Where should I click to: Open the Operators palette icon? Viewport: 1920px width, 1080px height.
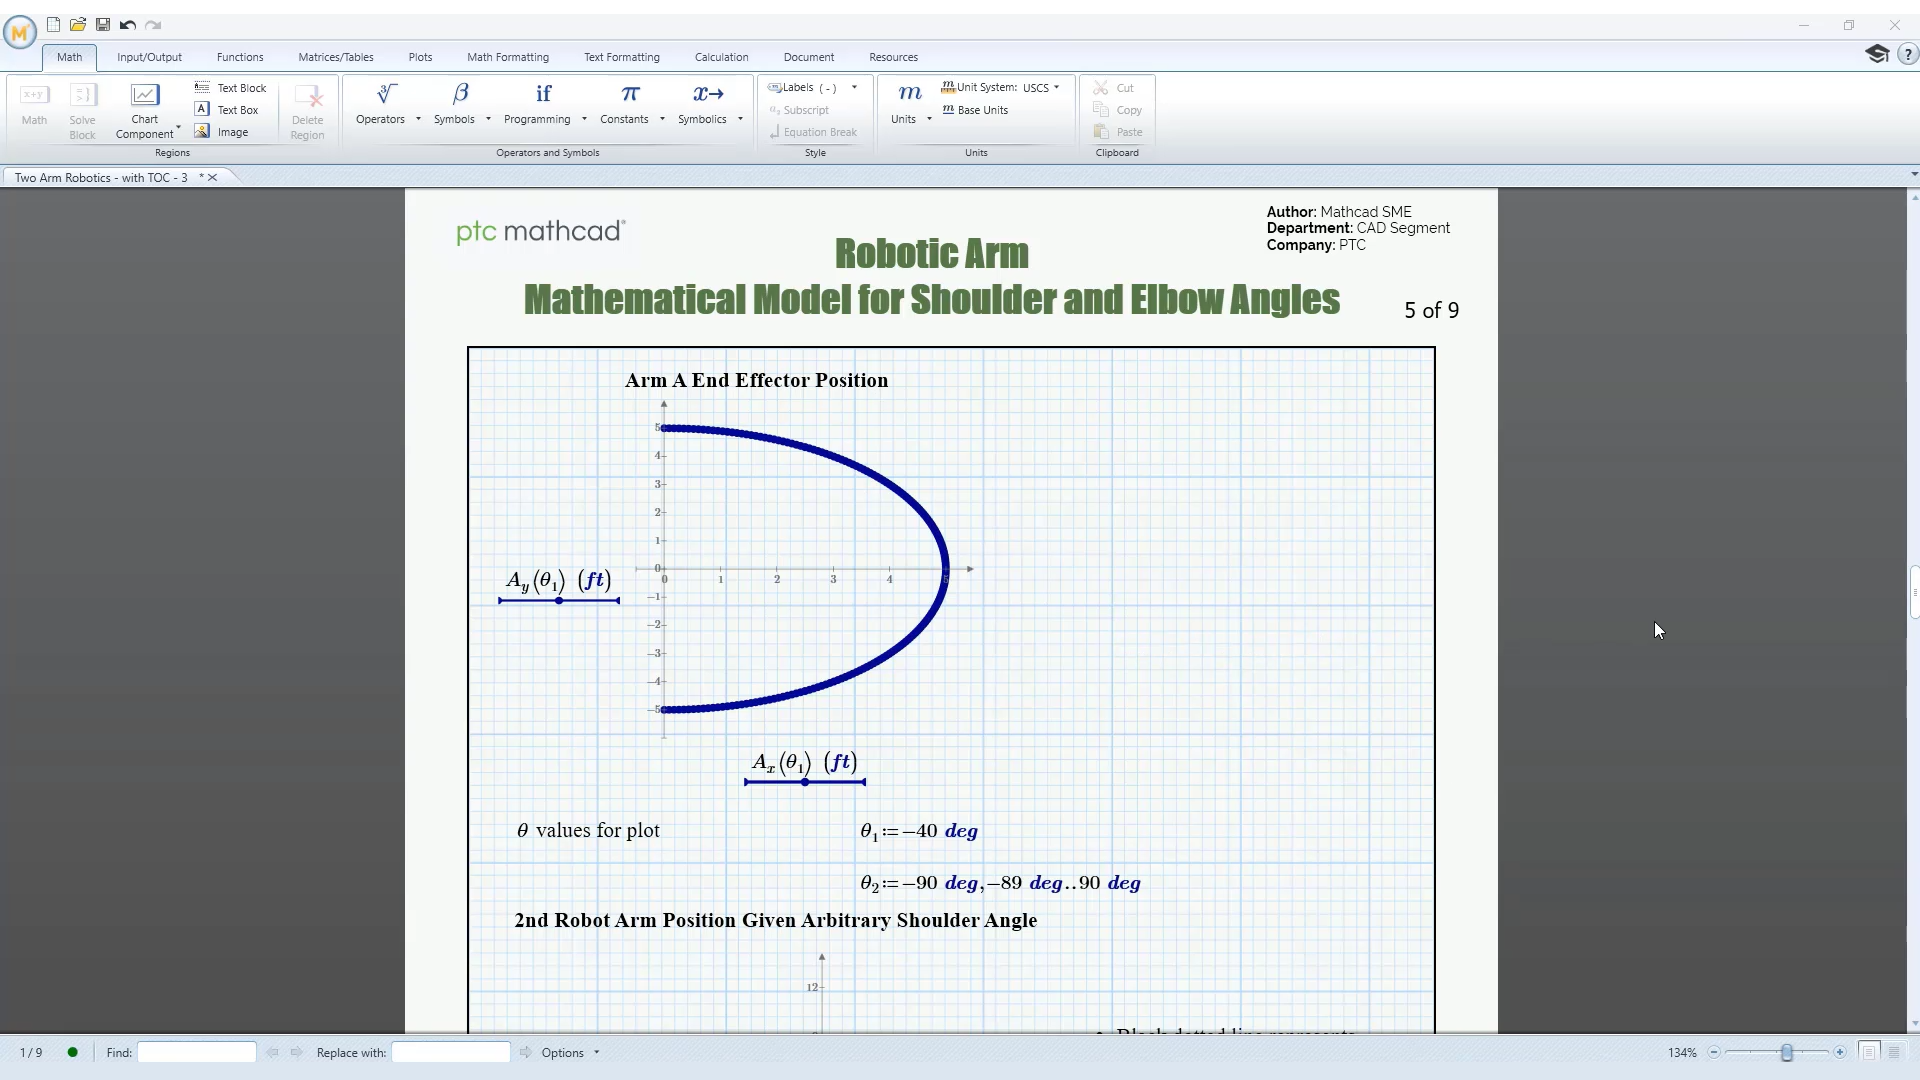coord(386,96)
